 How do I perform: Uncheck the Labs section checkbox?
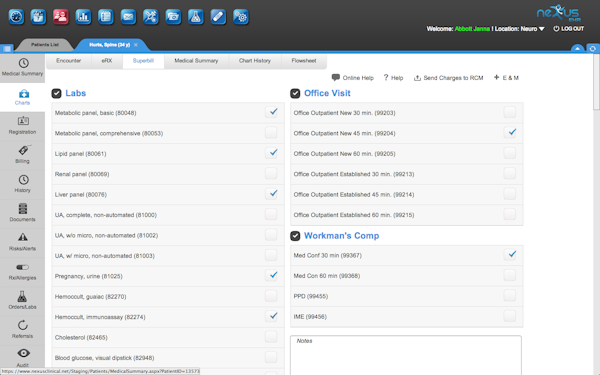pyautogui.click(x=56, y=93)
